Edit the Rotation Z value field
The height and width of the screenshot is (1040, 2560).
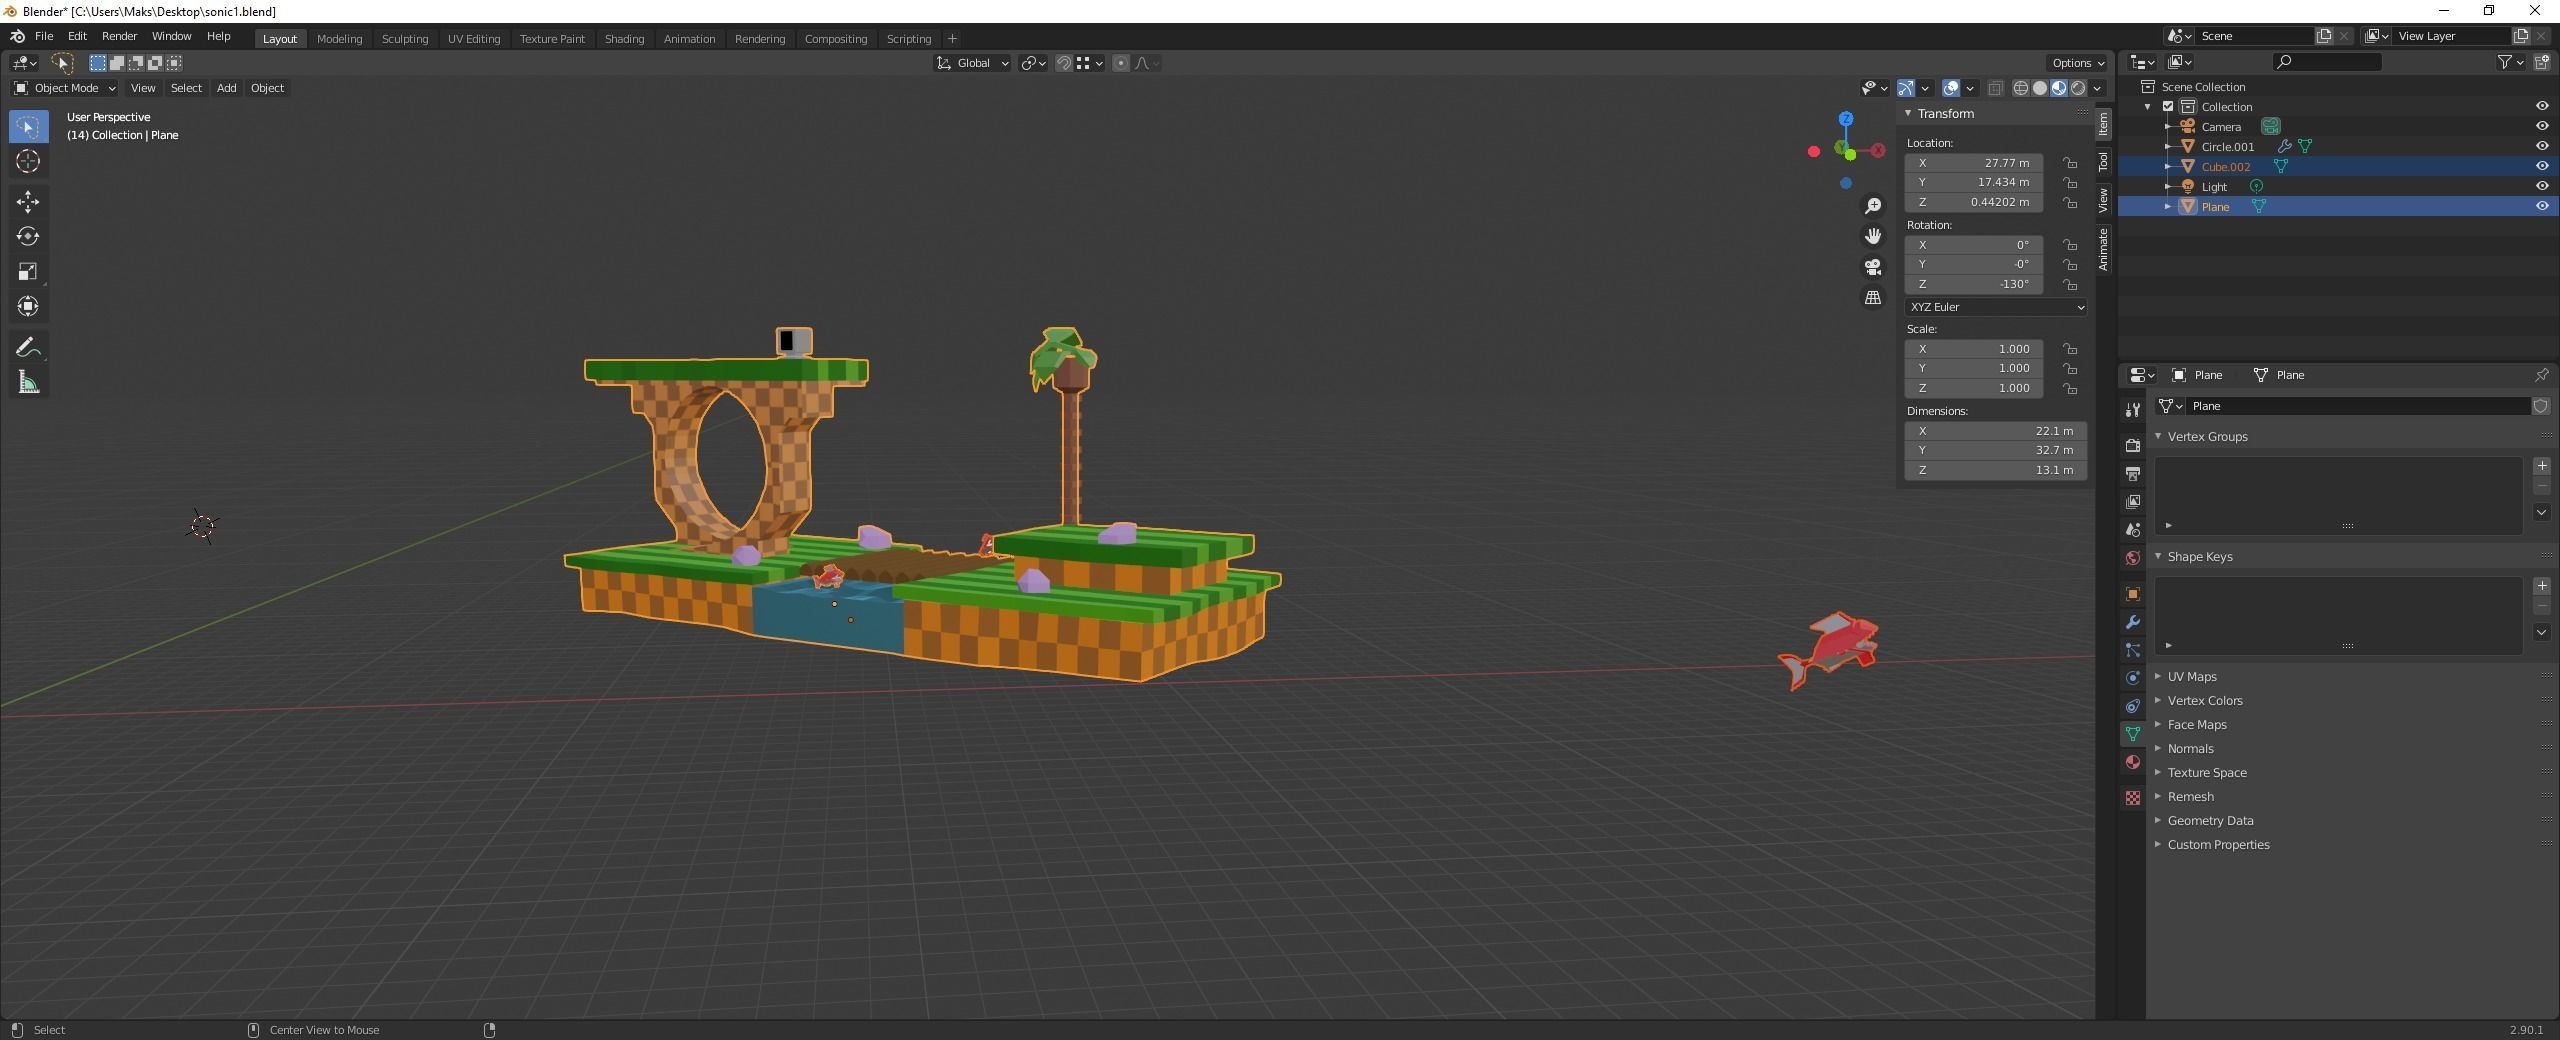pyautogui.click(x=1974, y=284)
